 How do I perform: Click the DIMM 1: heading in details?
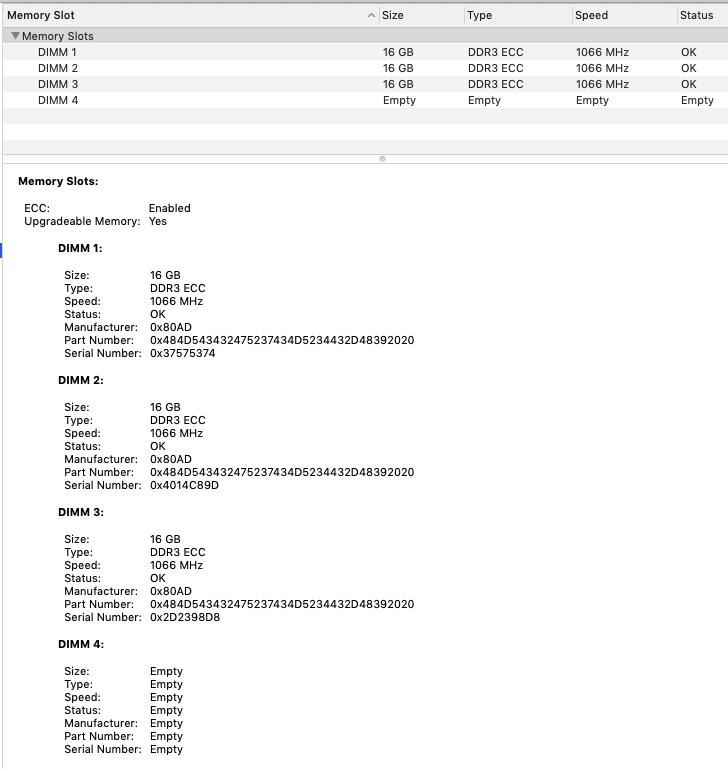point(80,248)
